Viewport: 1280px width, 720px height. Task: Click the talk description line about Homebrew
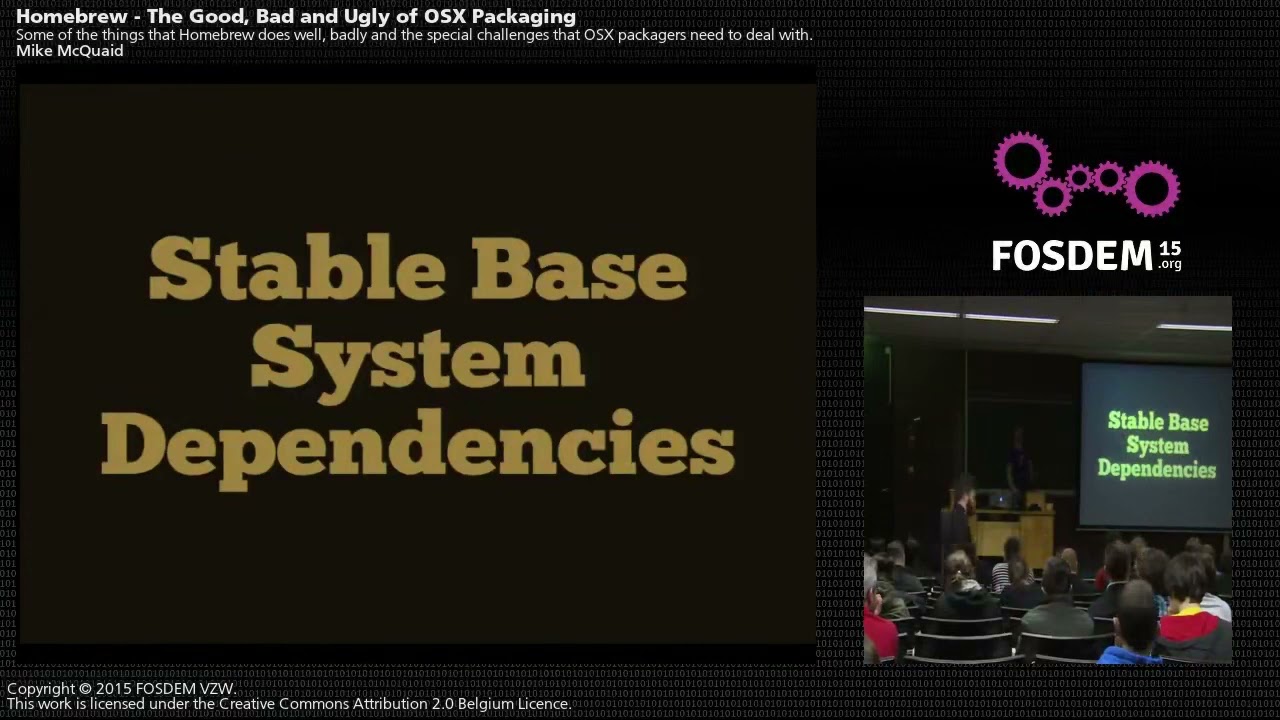point(414,34)
